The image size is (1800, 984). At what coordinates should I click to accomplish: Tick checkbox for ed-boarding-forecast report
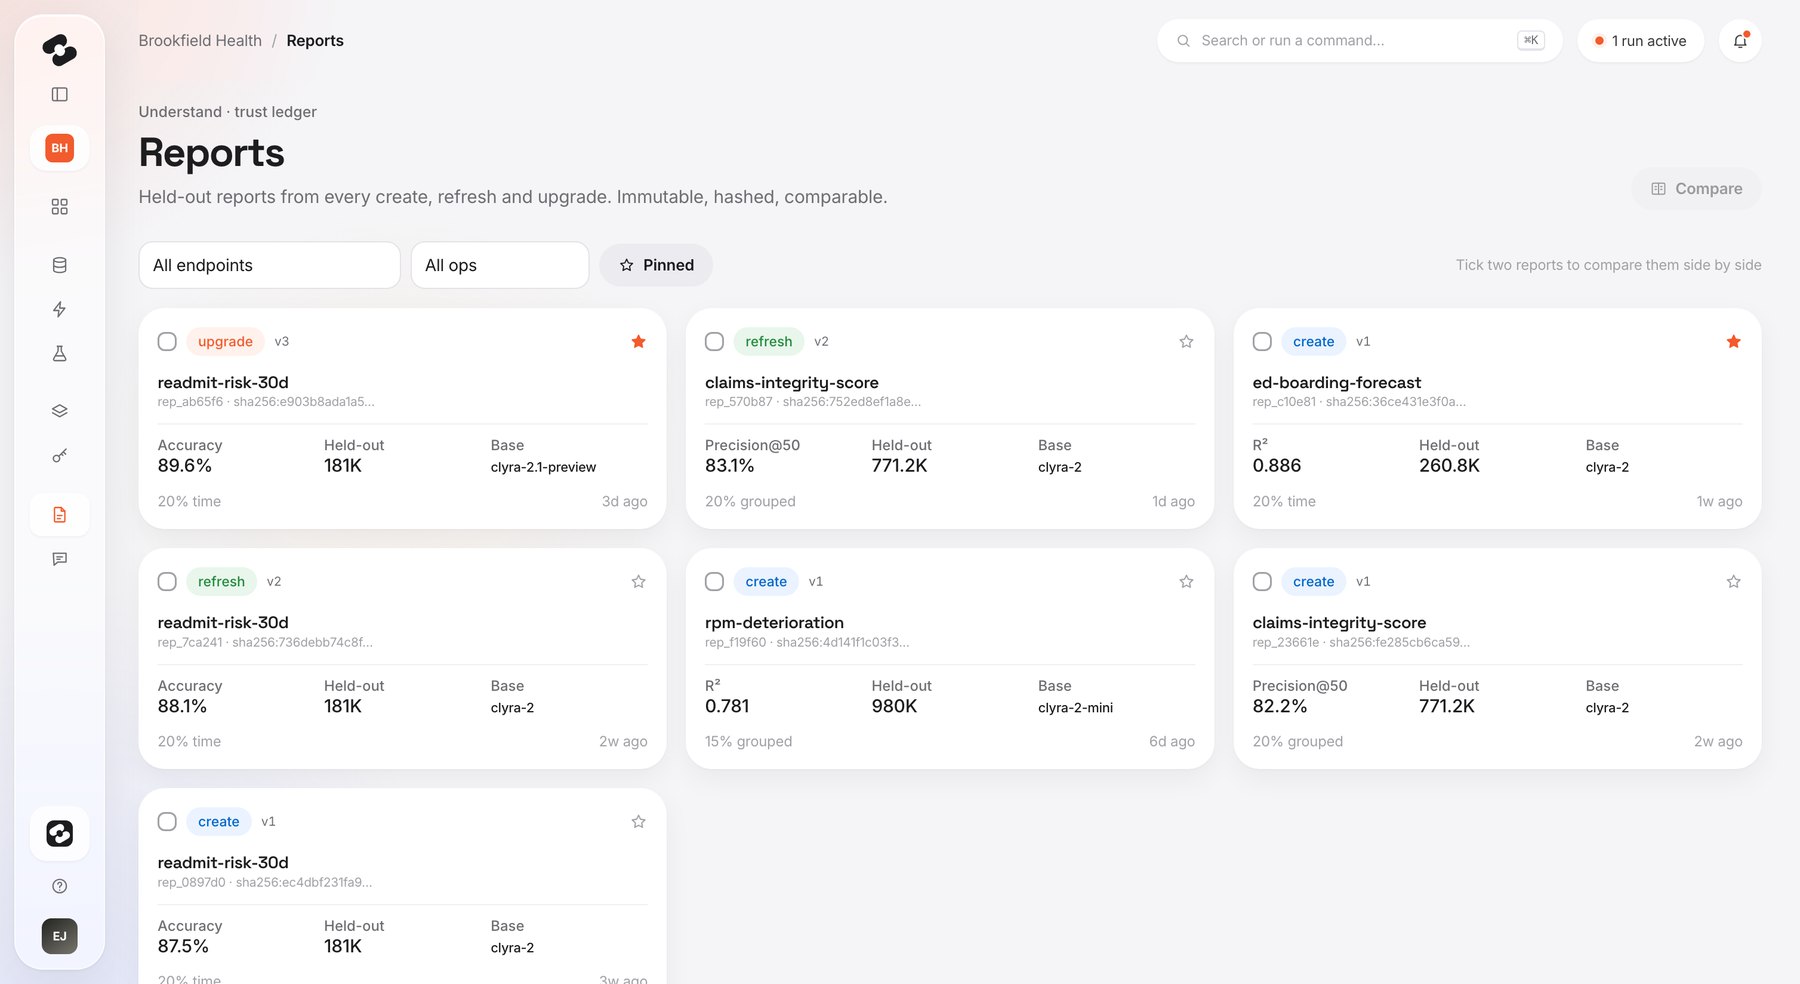[1262, 342]
